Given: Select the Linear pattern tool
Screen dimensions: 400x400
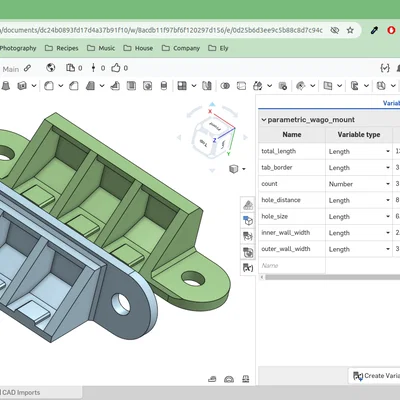Looking at the screenshot, I should point(182,86).
